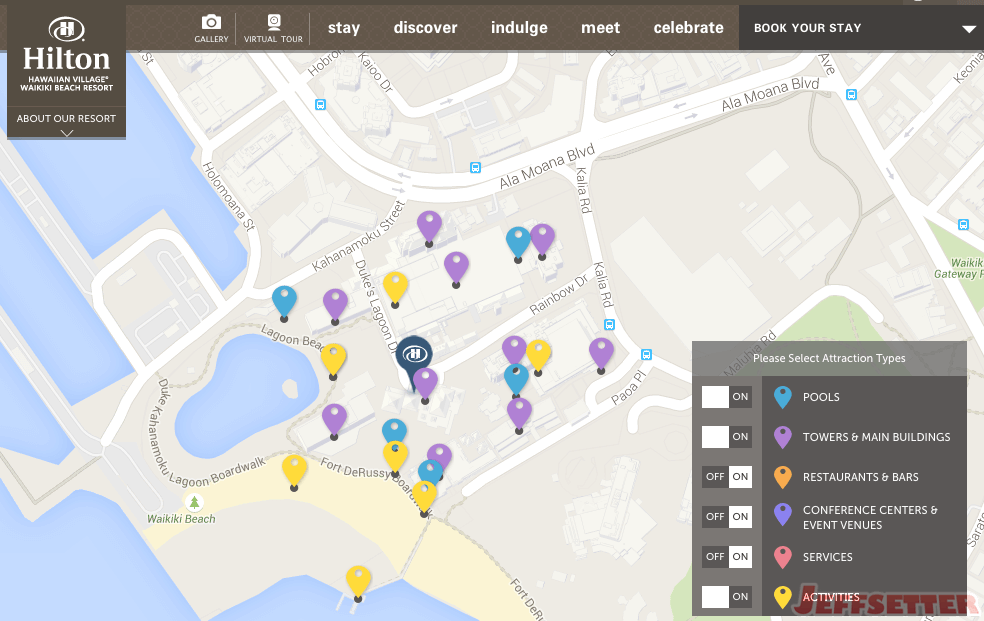This screenshot has width=984, height=621.
Task: Open the meet menu
Action: pyautogui.click(x=601, y=28)
